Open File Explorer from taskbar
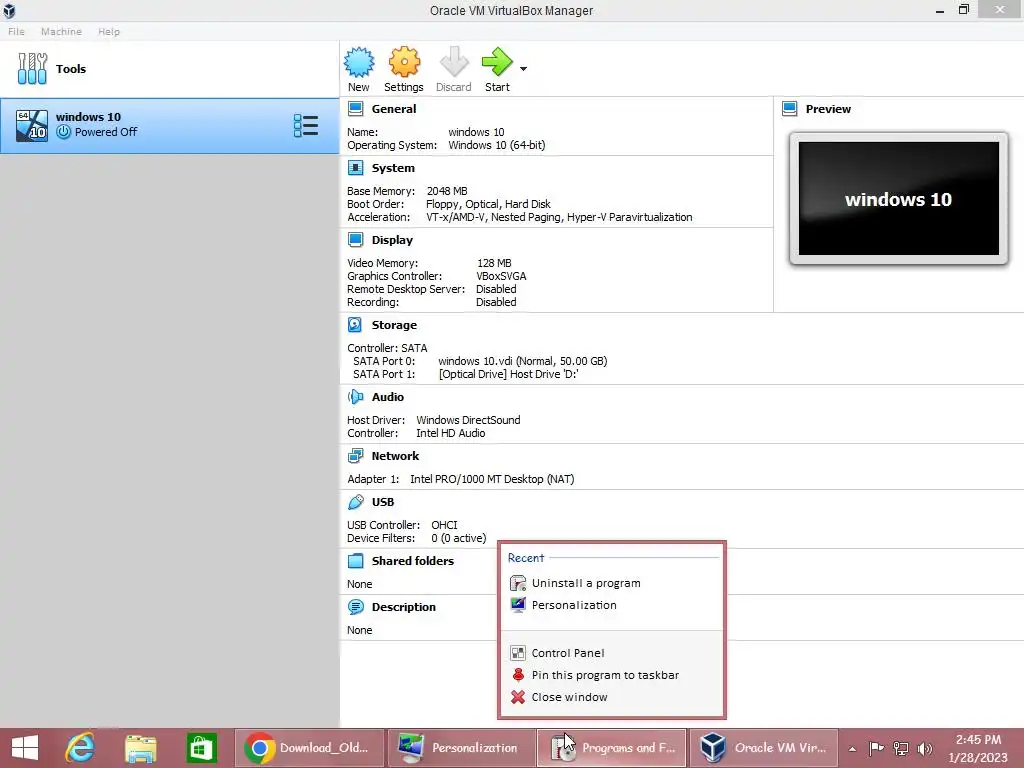The image size is (1024, 768). click(140, 748)
